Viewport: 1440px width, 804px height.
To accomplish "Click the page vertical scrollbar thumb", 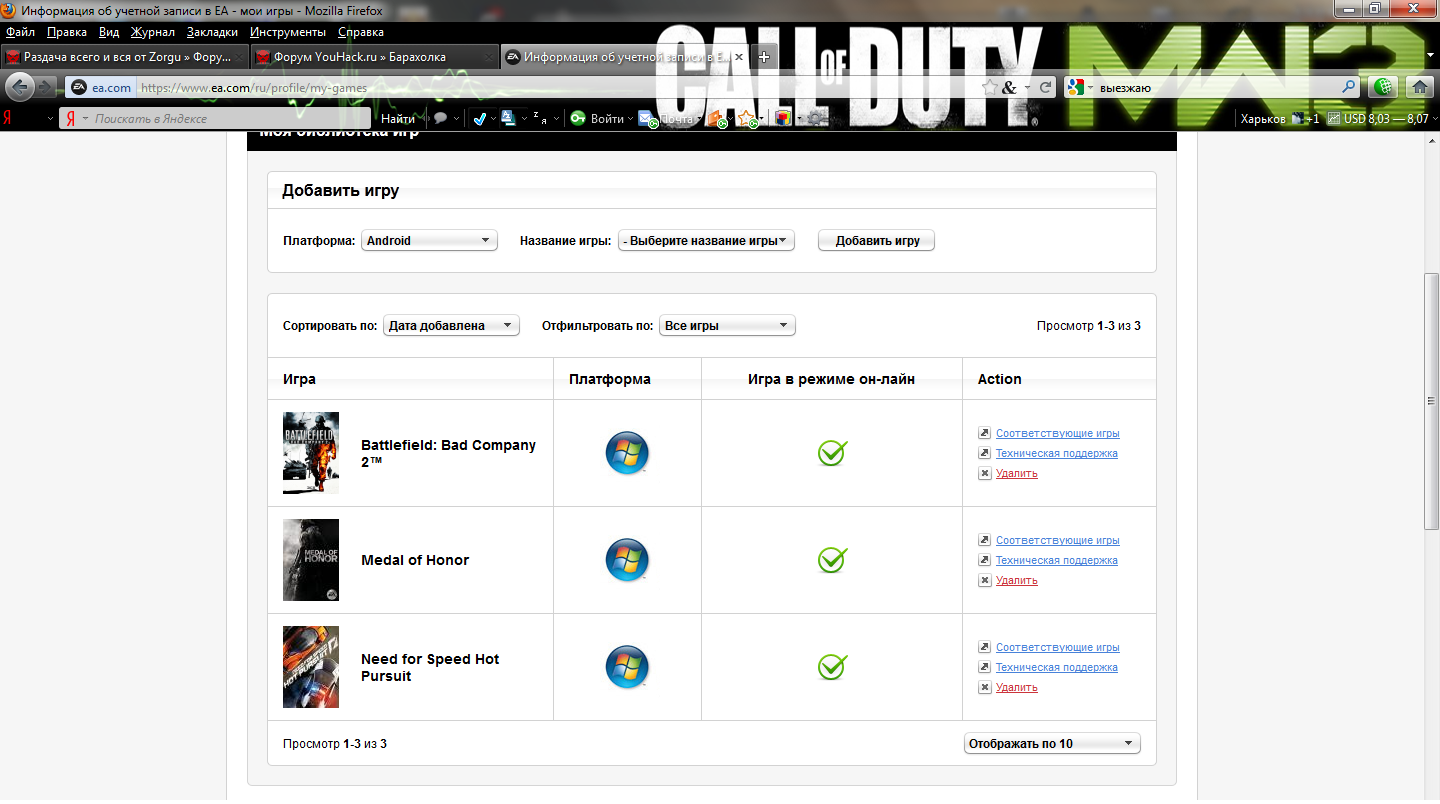I will (1431, 401).
